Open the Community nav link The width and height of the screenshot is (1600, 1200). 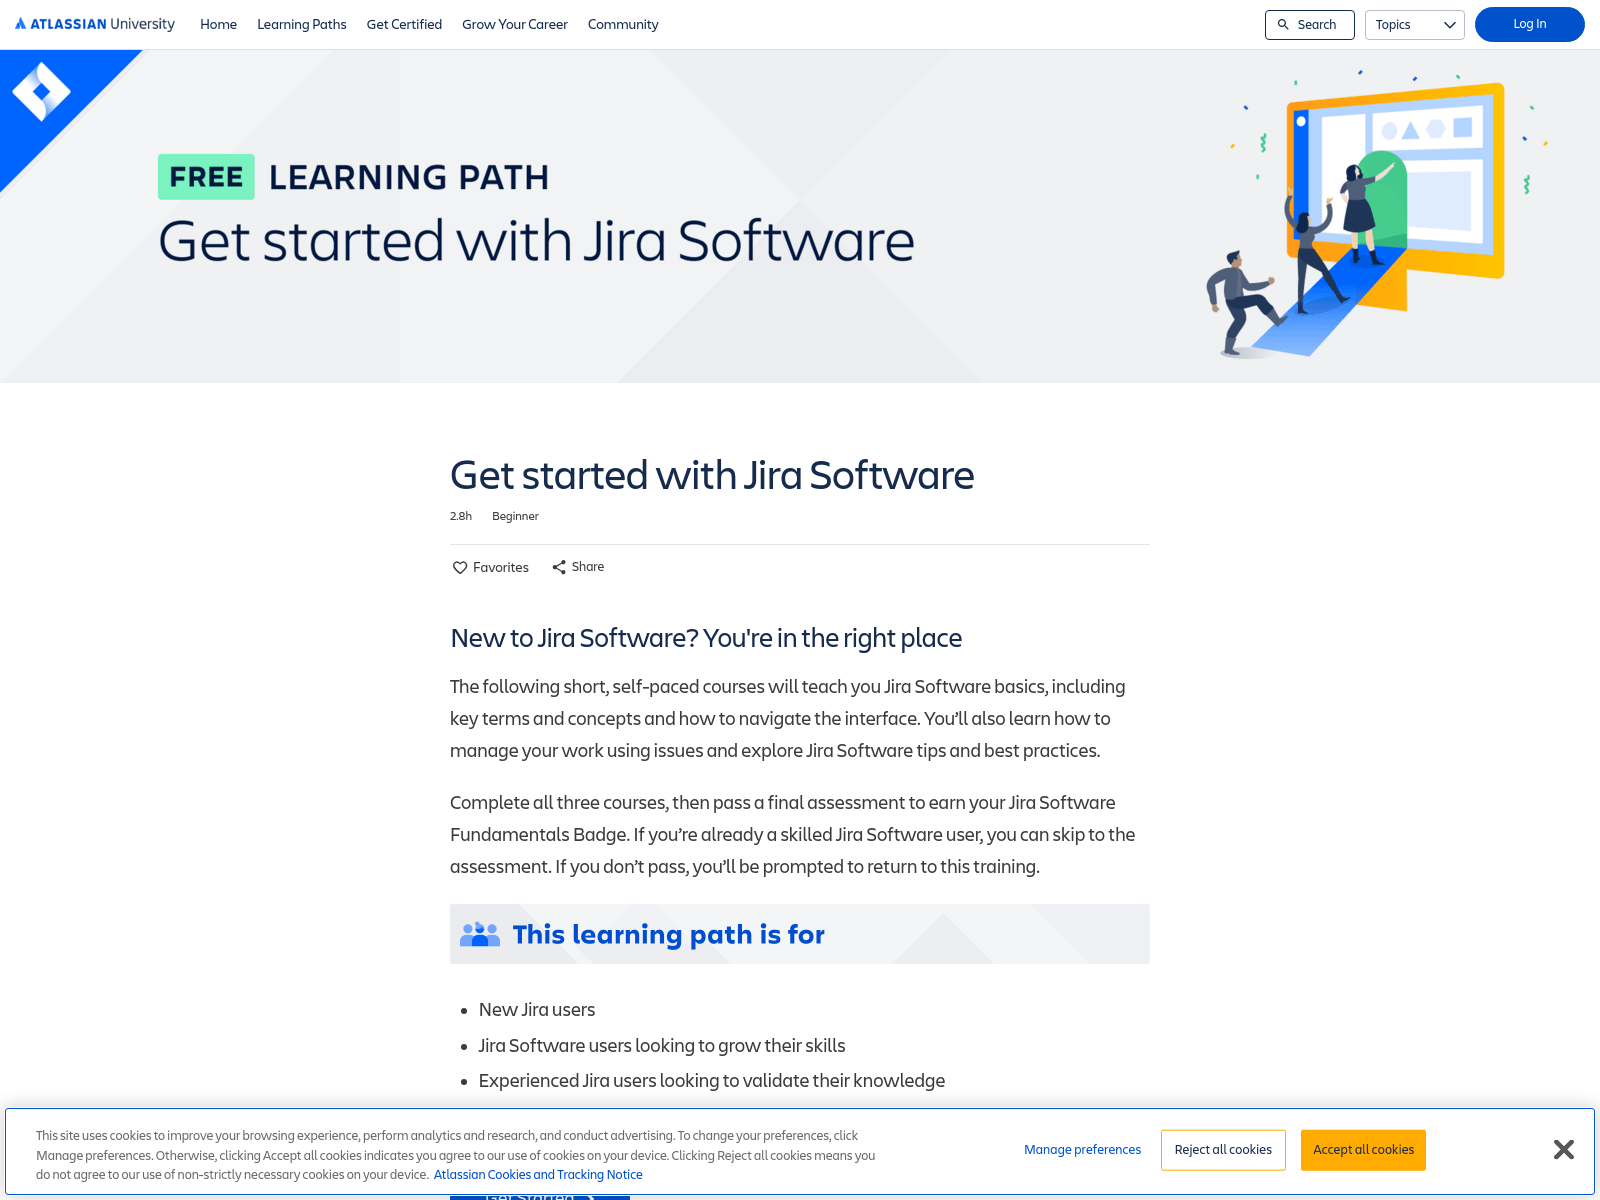pyautogui.click(x=623, y=24)
